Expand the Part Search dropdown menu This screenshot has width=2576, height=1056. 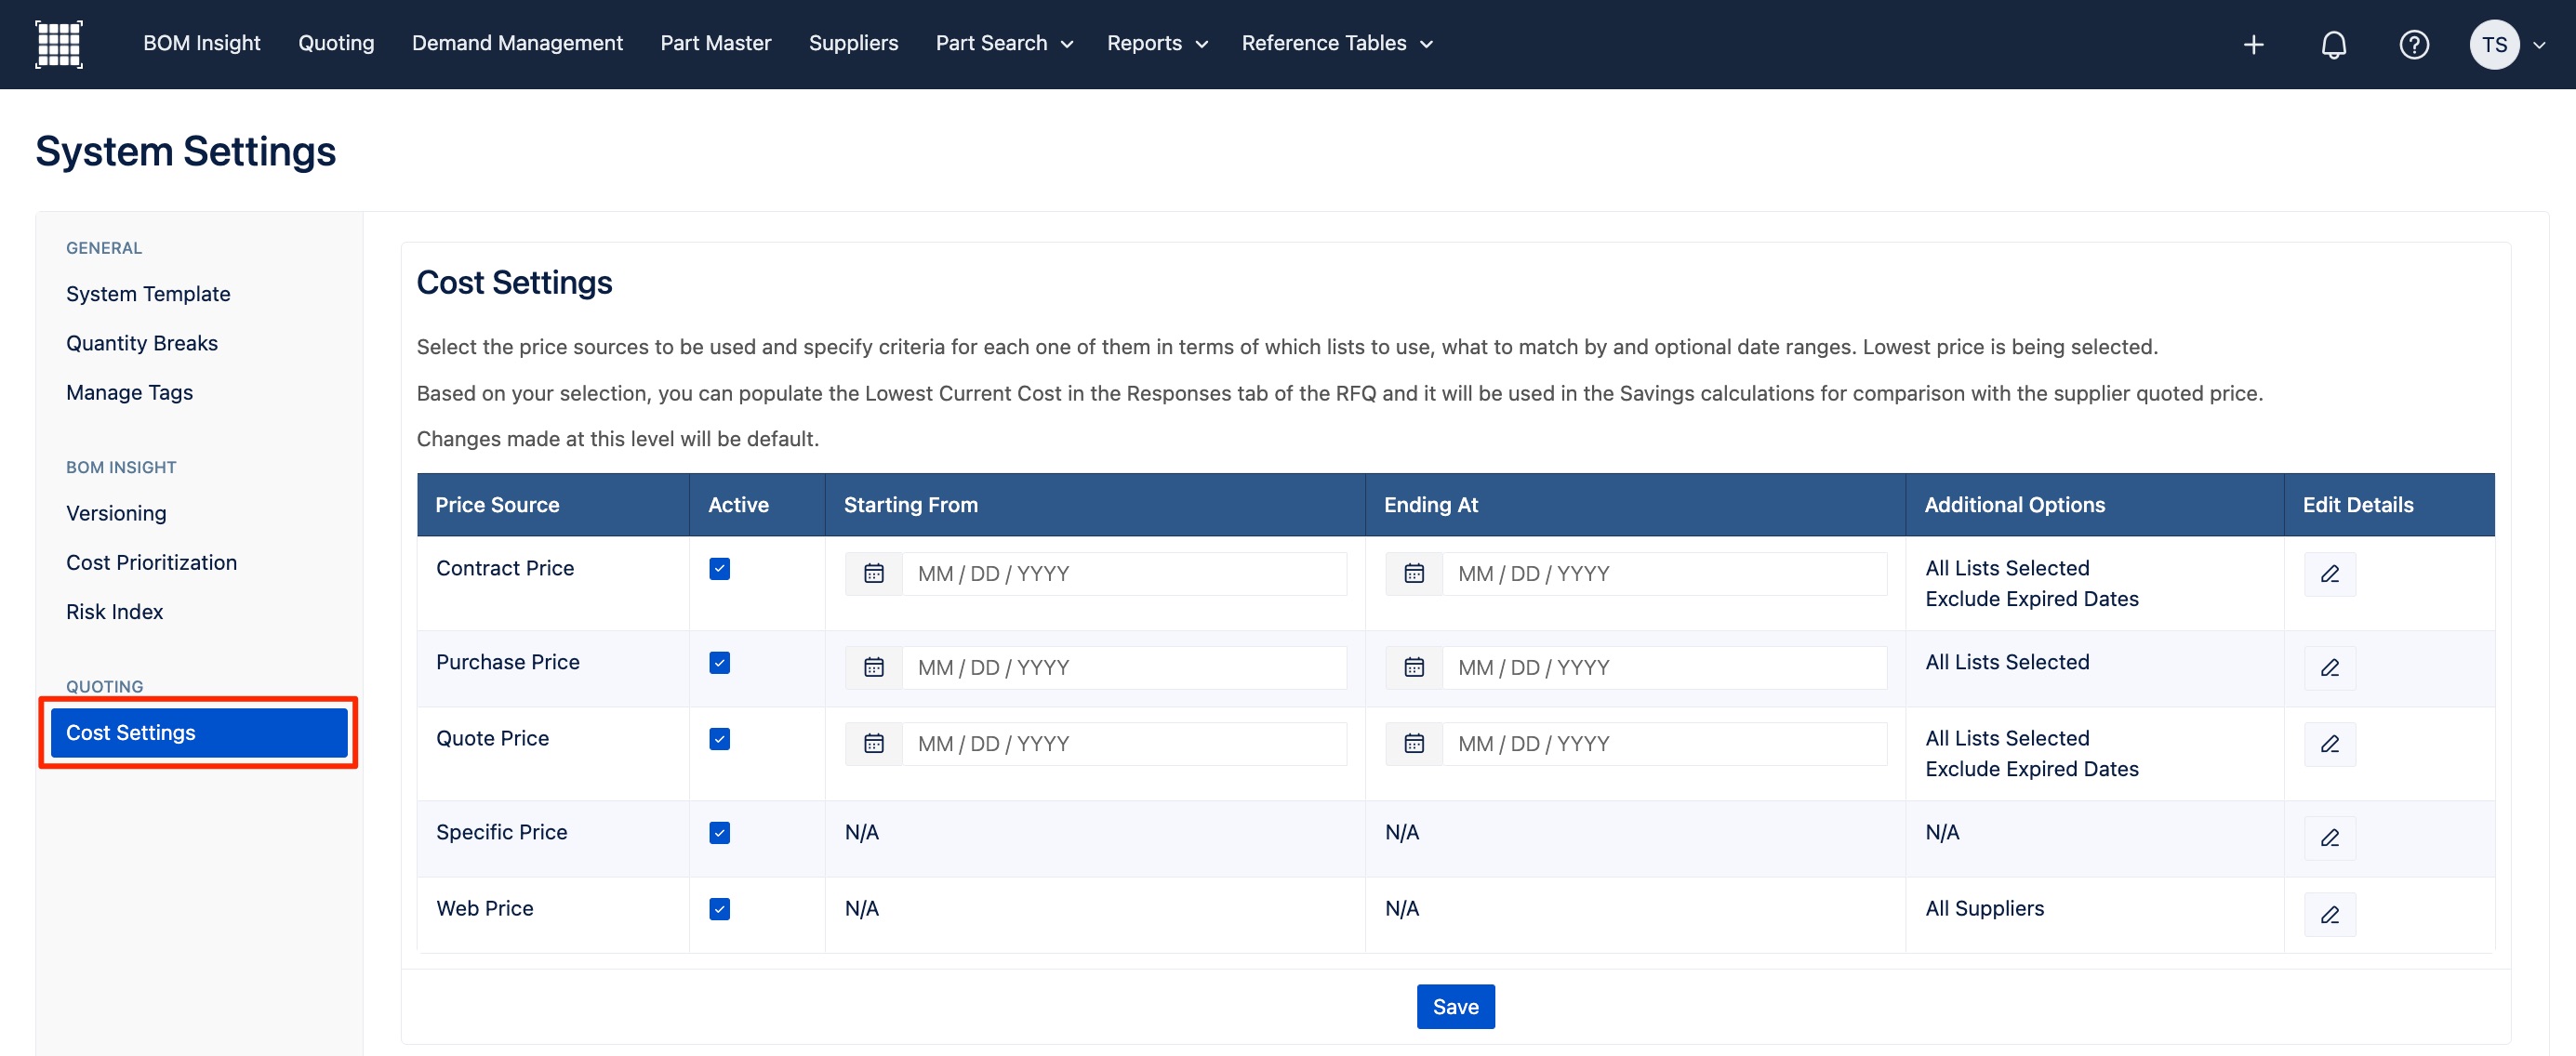pos(1004,43)
